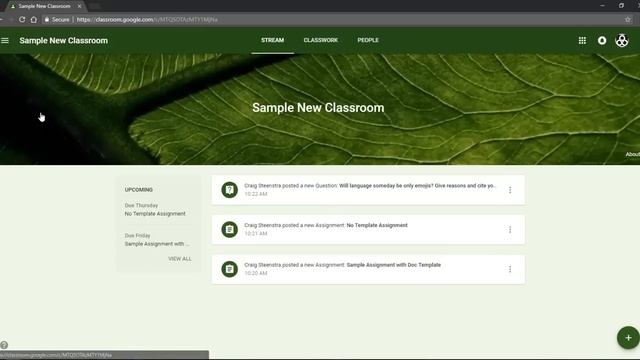
Task: Open the Google apps grid
Action: click(x=582, y=40)
